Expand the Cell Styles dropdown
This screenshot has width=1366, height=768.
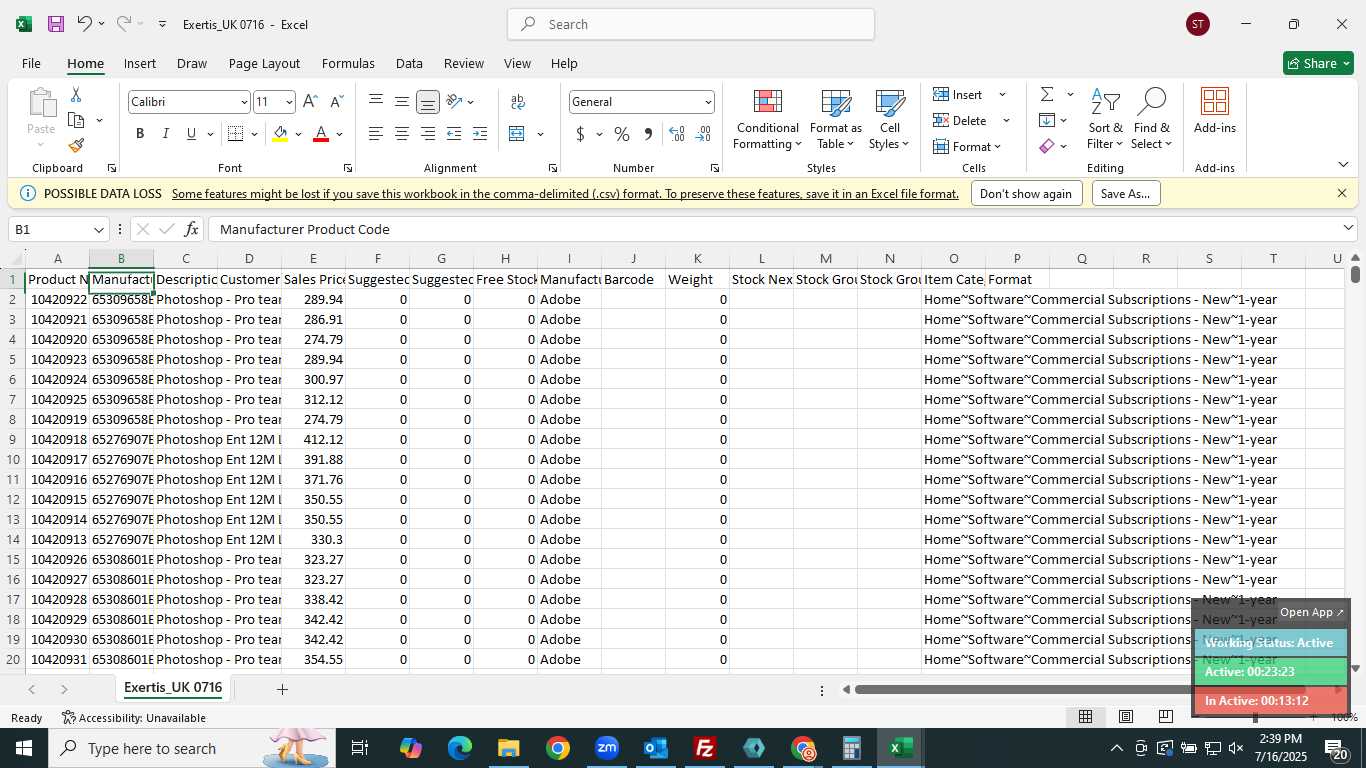coord(890,118)
